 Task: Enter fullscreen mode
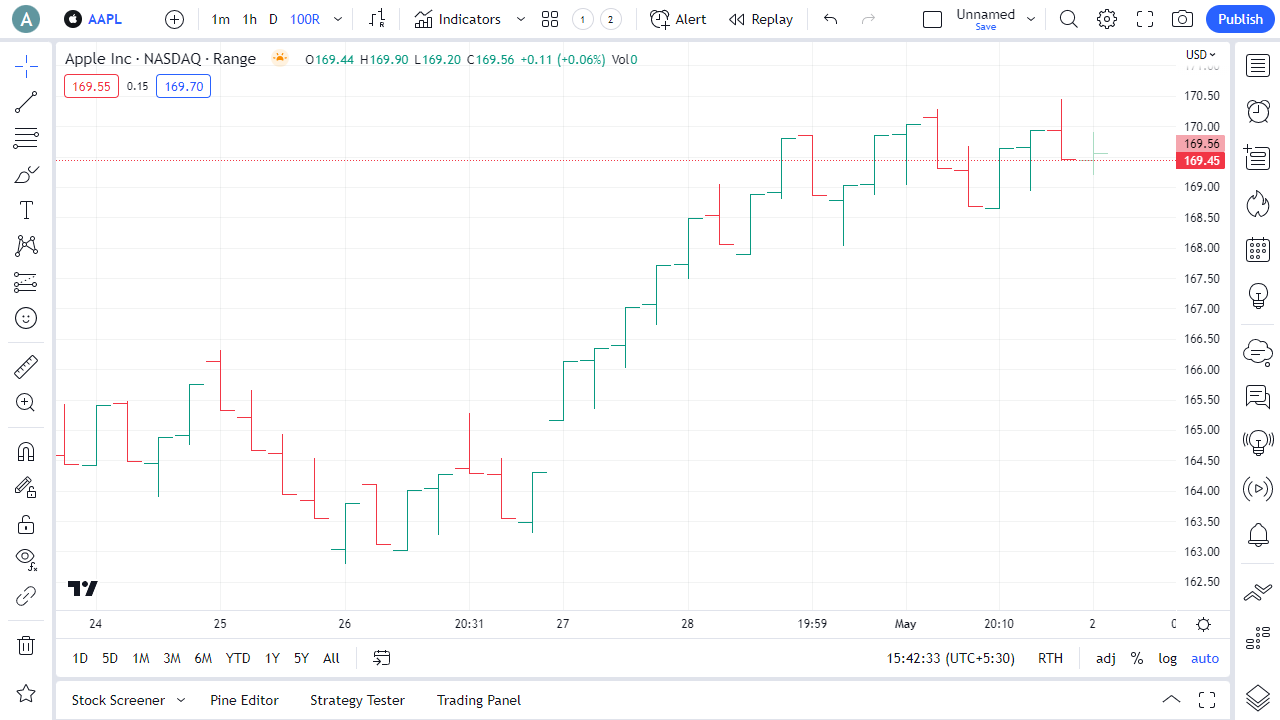tap(1145, 19)
